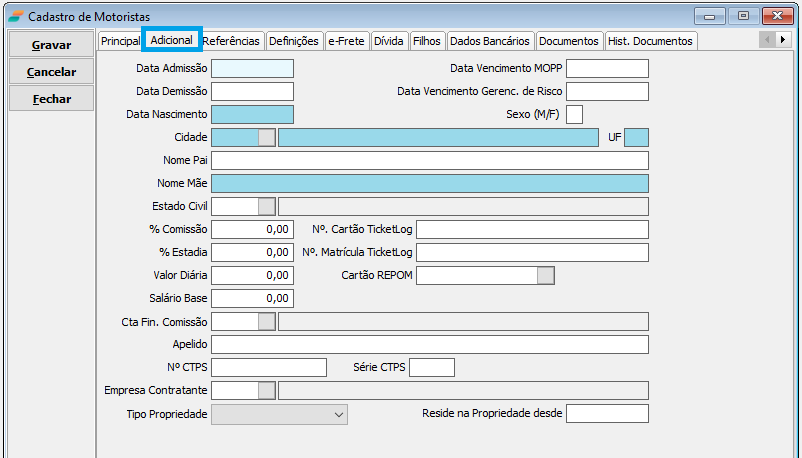Open the Estado Civil lookup button
Viewport: 802px width, 458px height.
point(267,206)
